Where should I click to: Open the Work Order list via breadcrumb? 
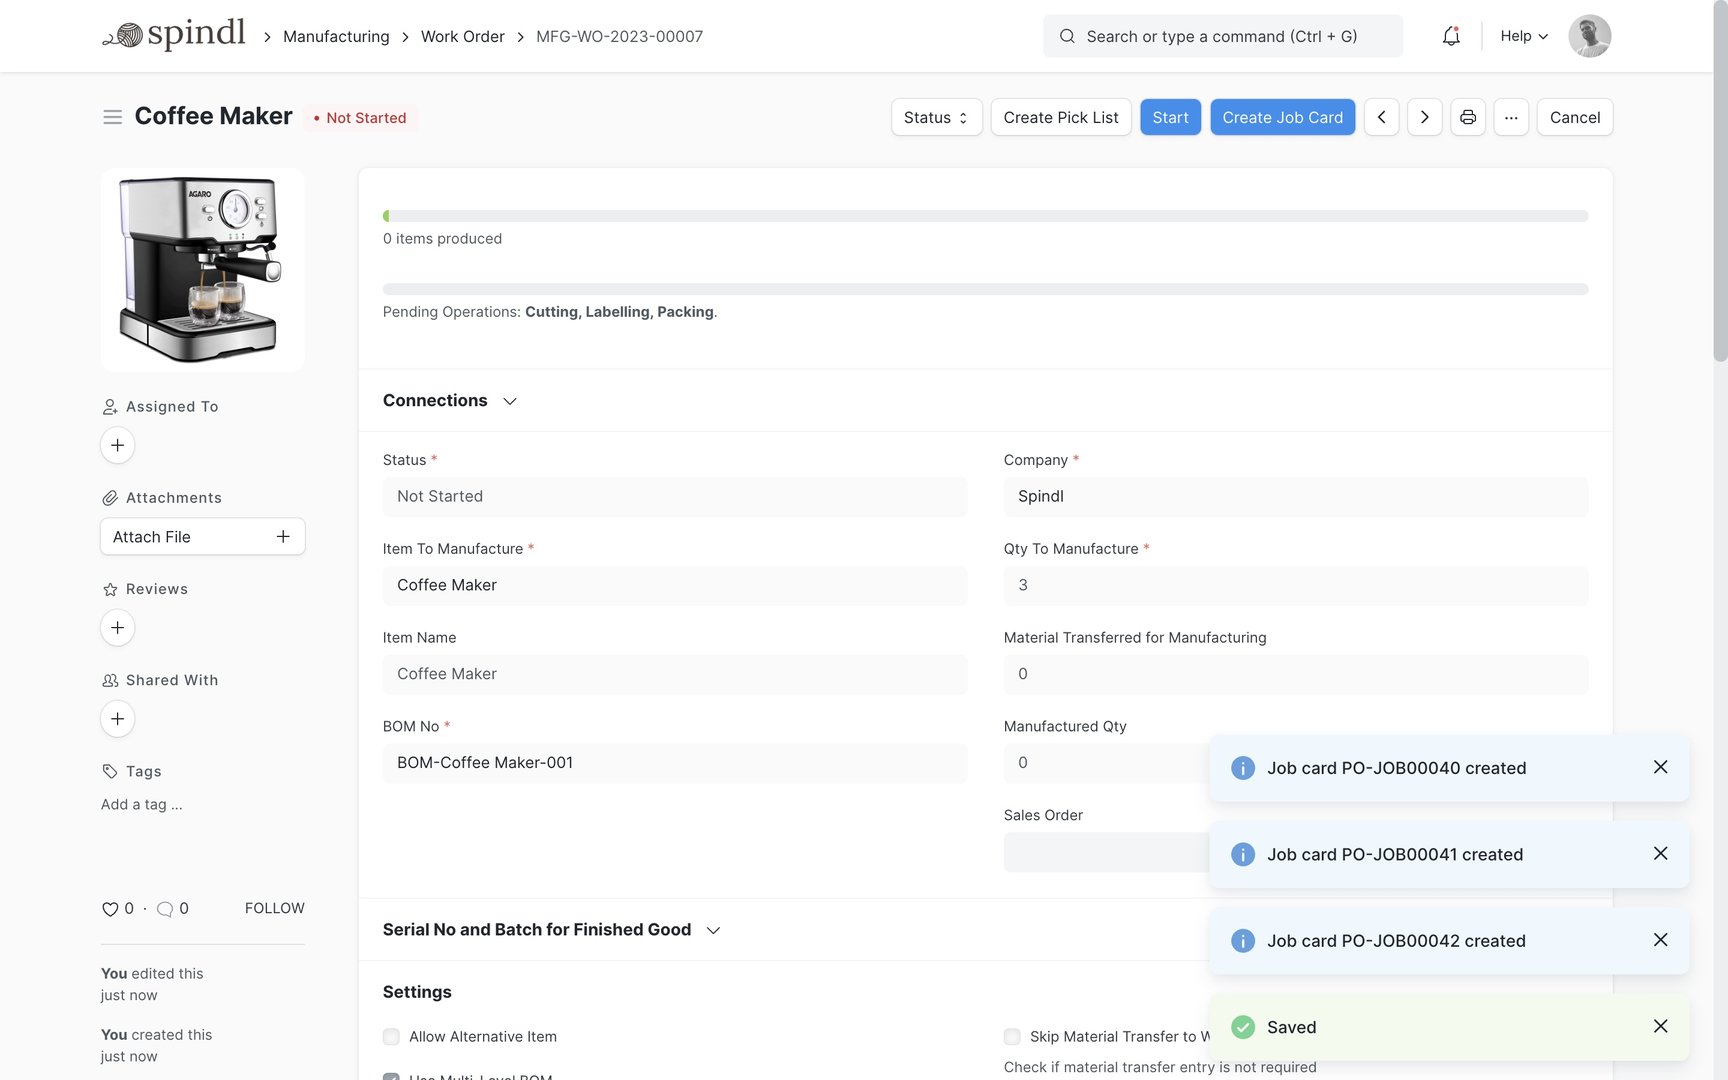462,36
